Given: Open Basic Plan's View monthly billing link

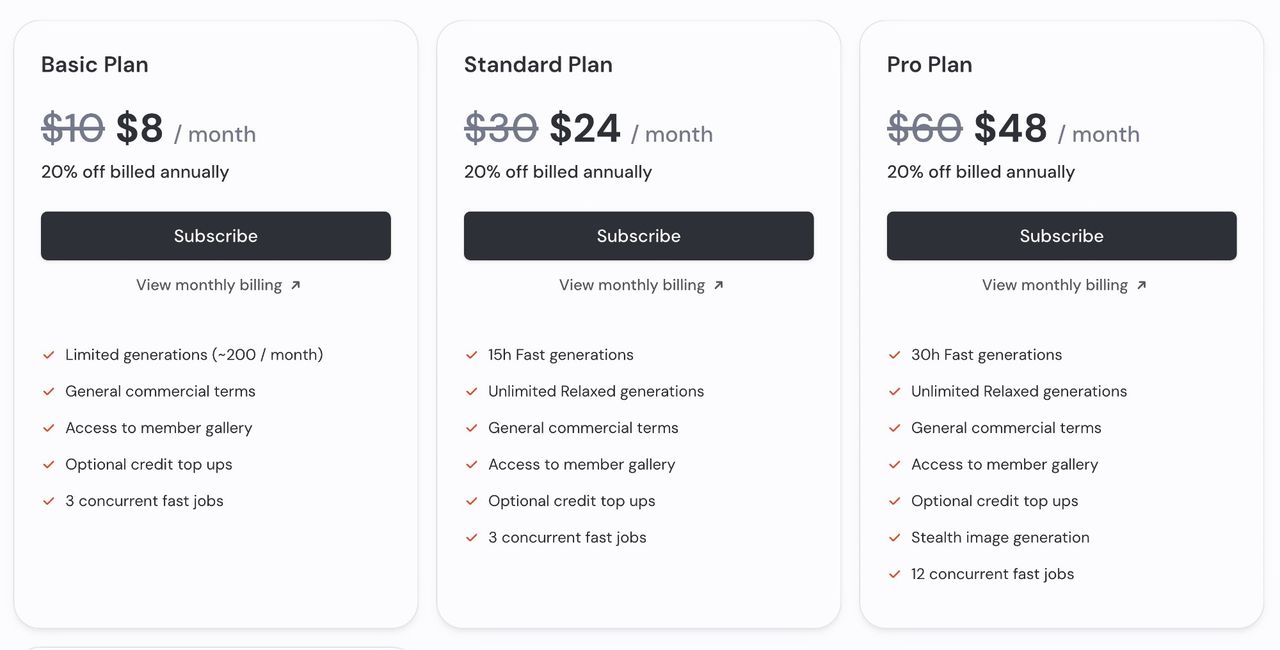Looking at the screenshot, I should (209, 285).
